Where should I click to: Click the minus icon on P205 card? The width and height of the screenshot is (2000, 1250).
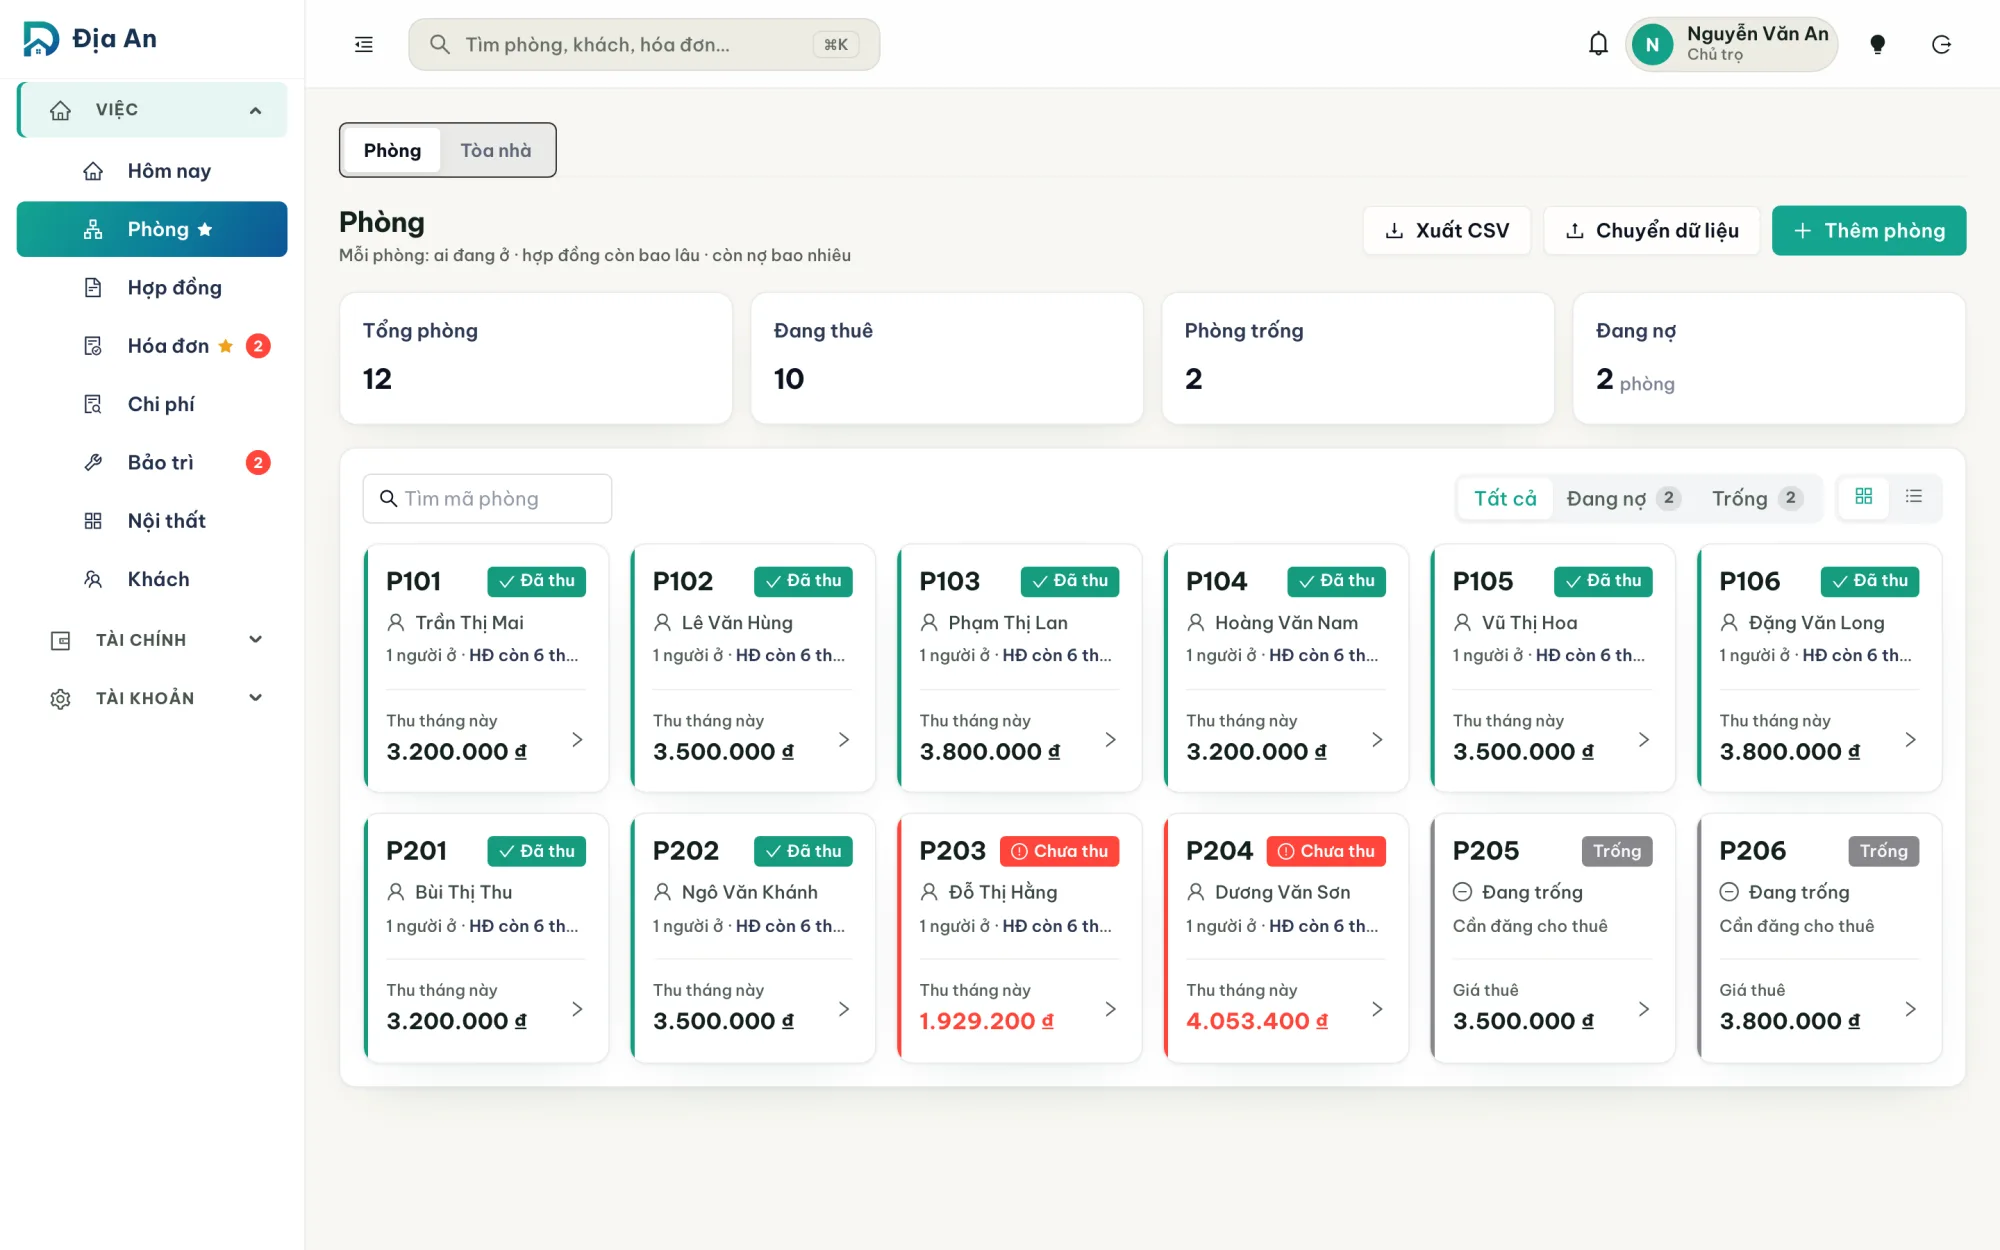1462,892
